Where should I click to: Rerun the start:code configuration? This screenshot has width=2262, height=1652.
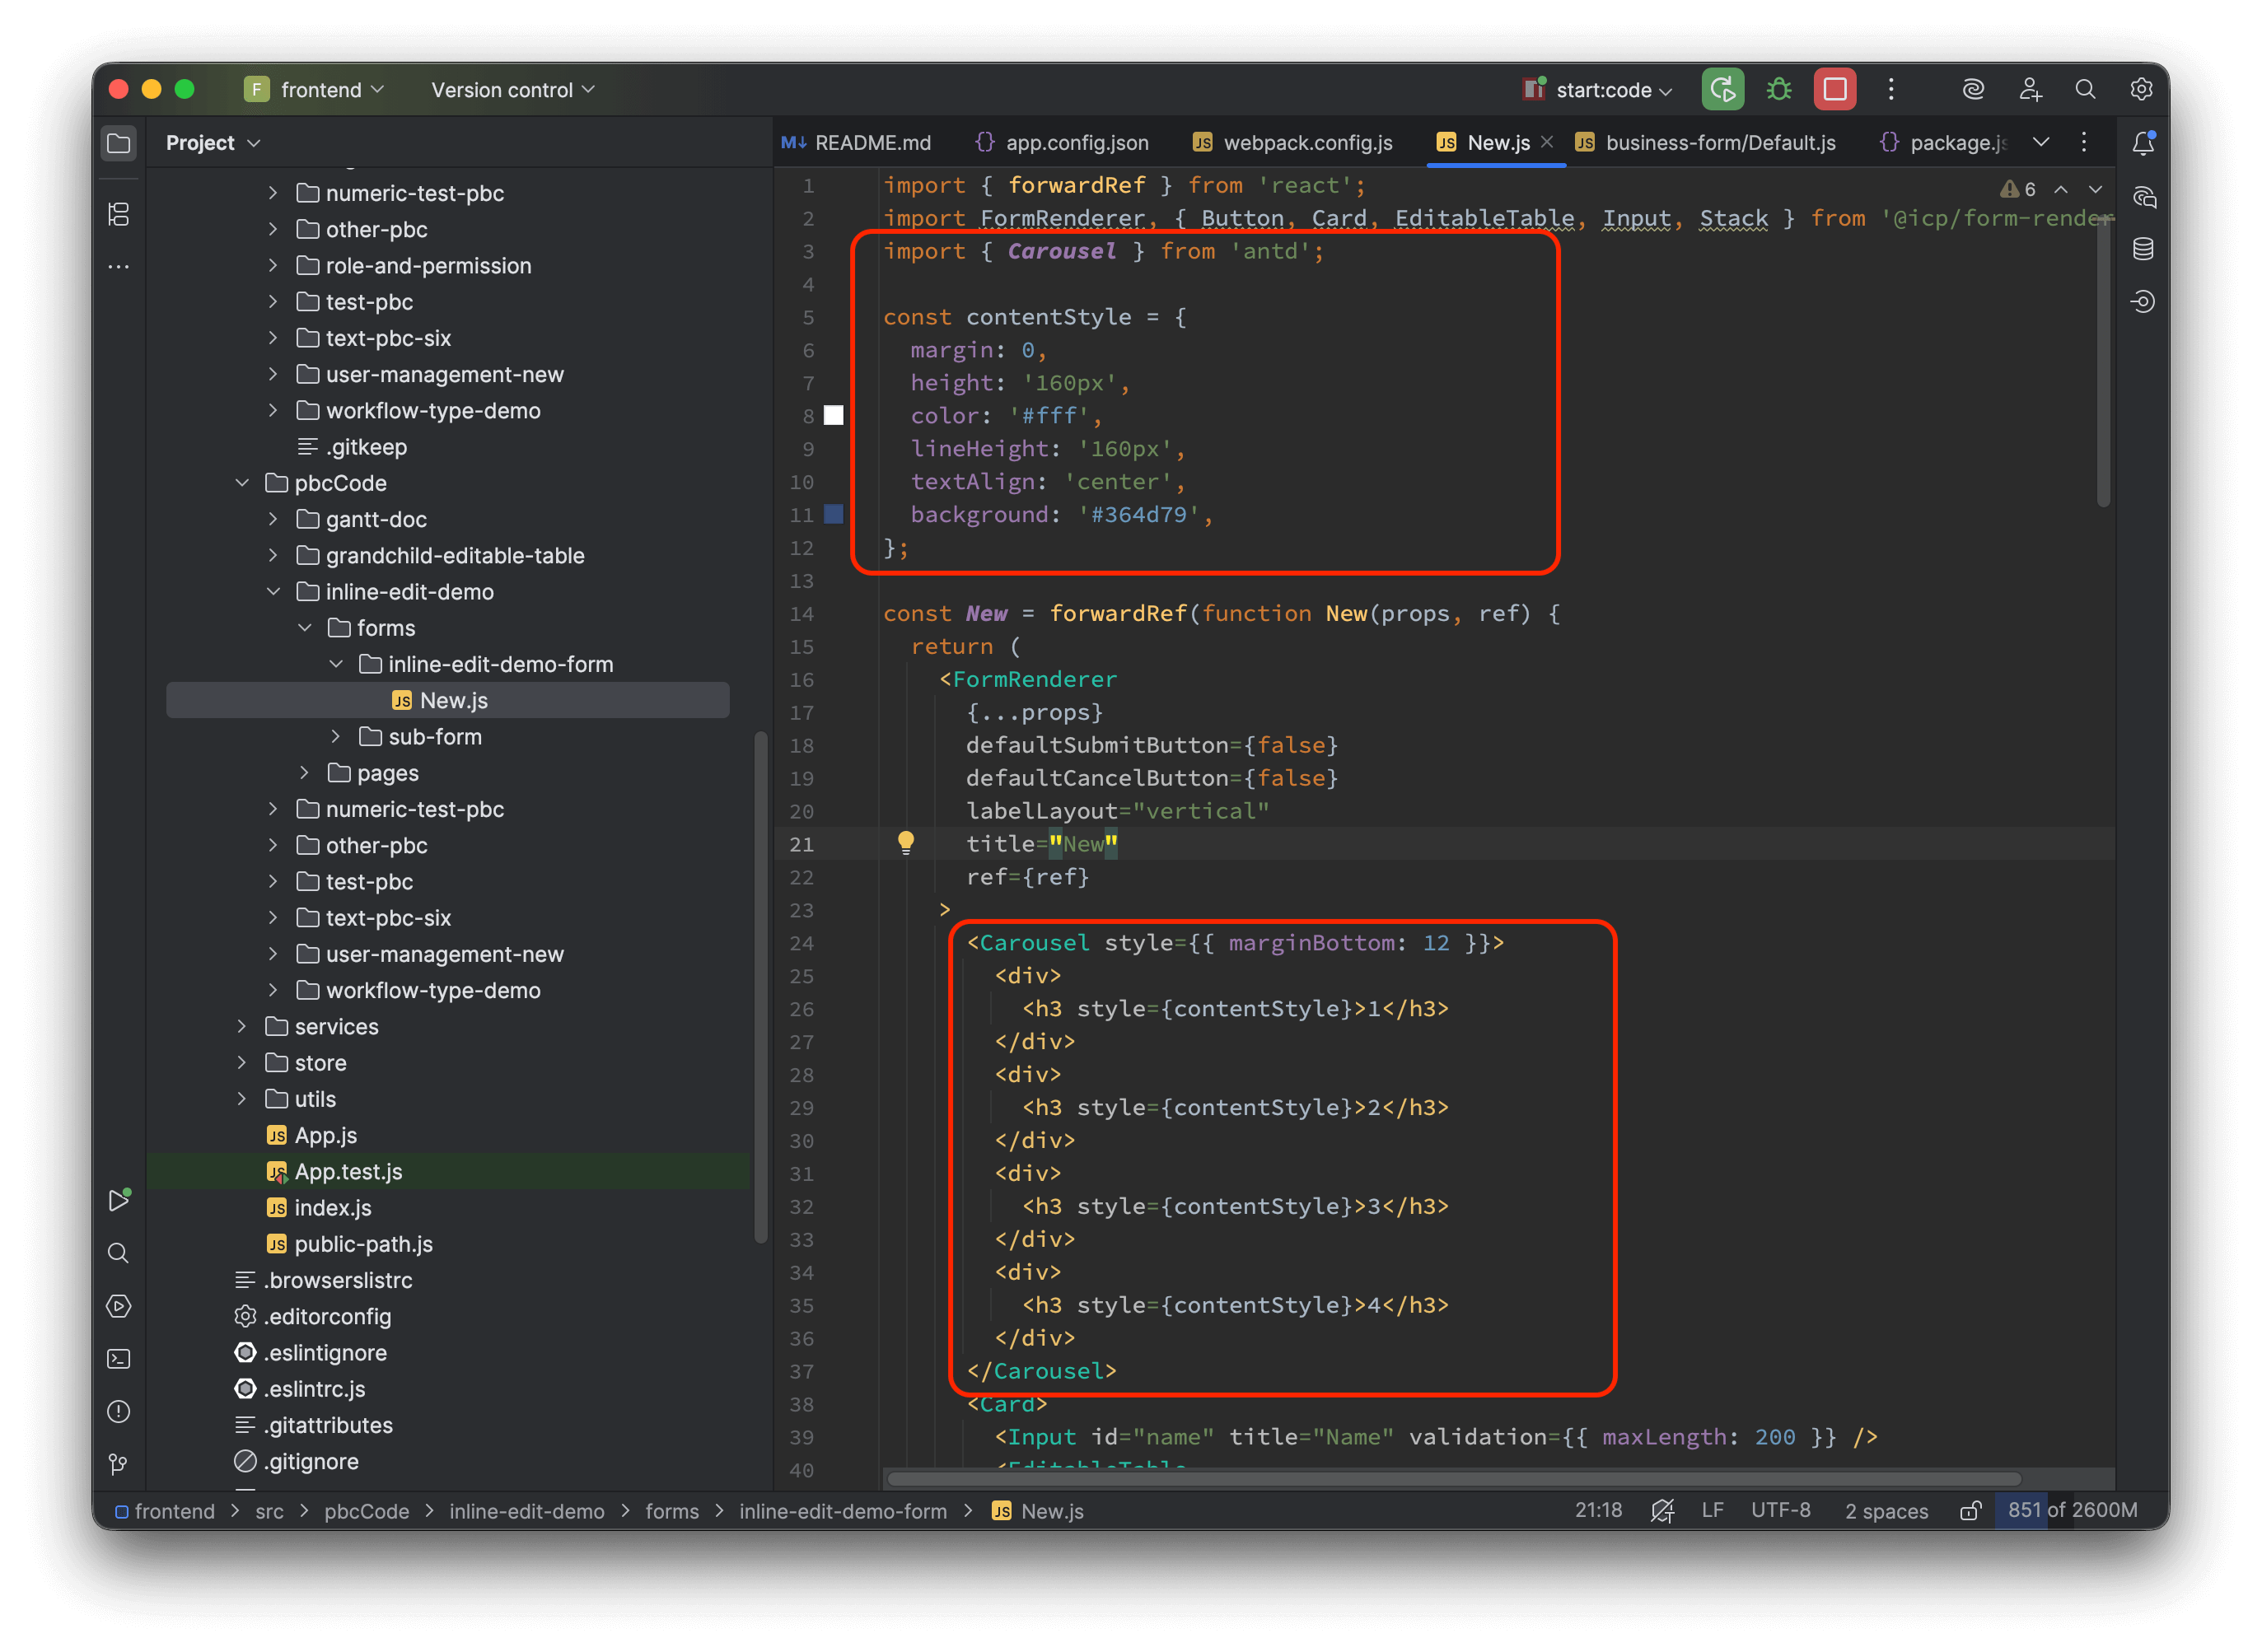pyautogui.click(x=1722, y=89)
